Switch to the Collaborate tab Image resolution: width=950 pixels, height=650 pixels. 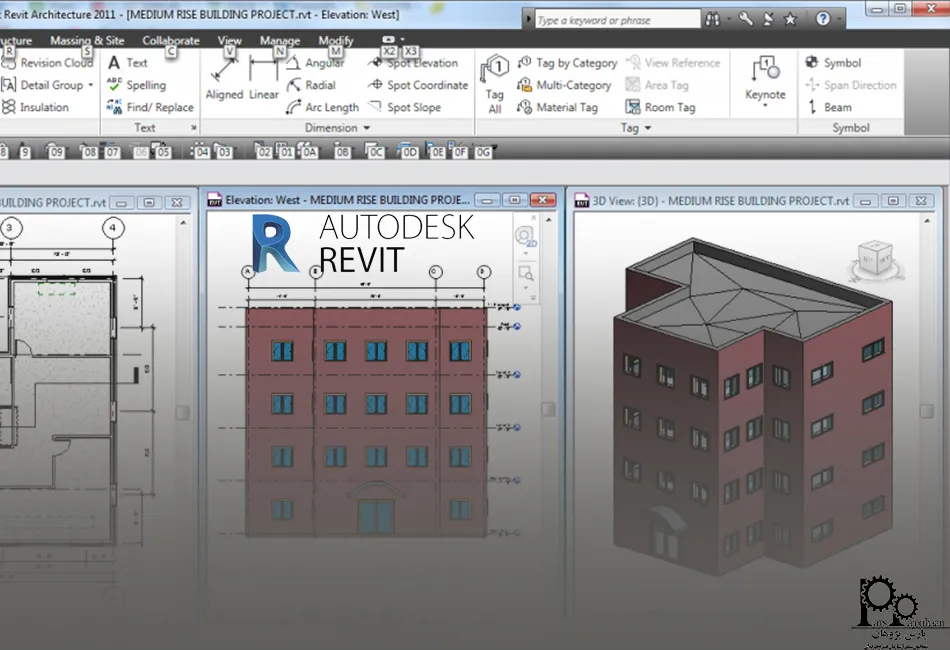[x=171, y=41]
